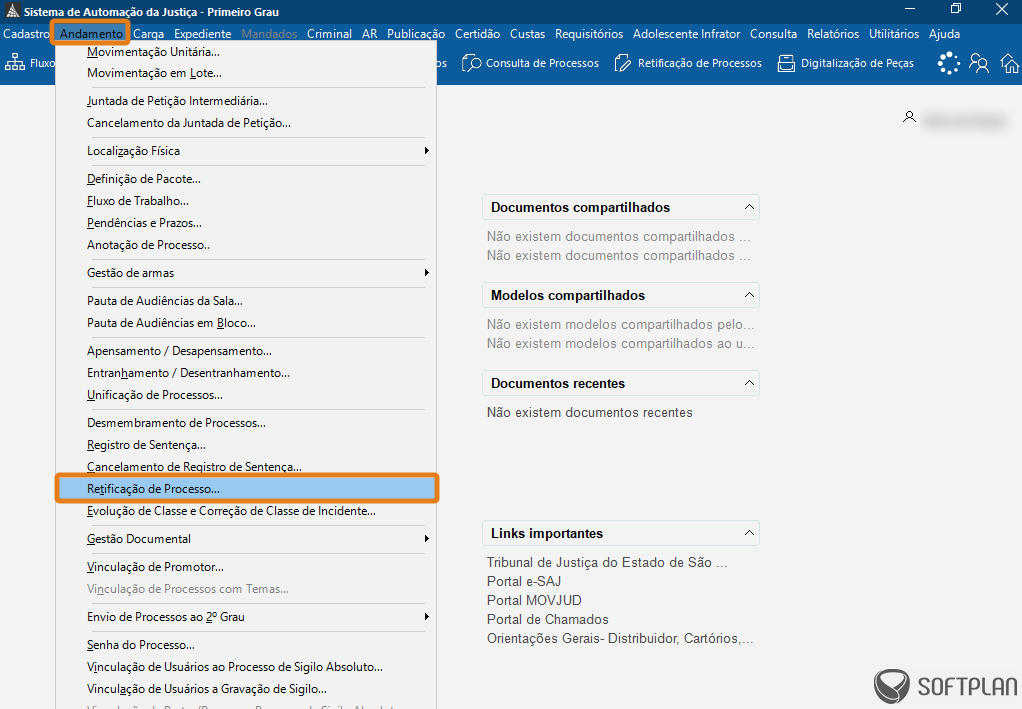
Task: Click the Retificação de Processos pencil icon
Action: click(622, 63)
